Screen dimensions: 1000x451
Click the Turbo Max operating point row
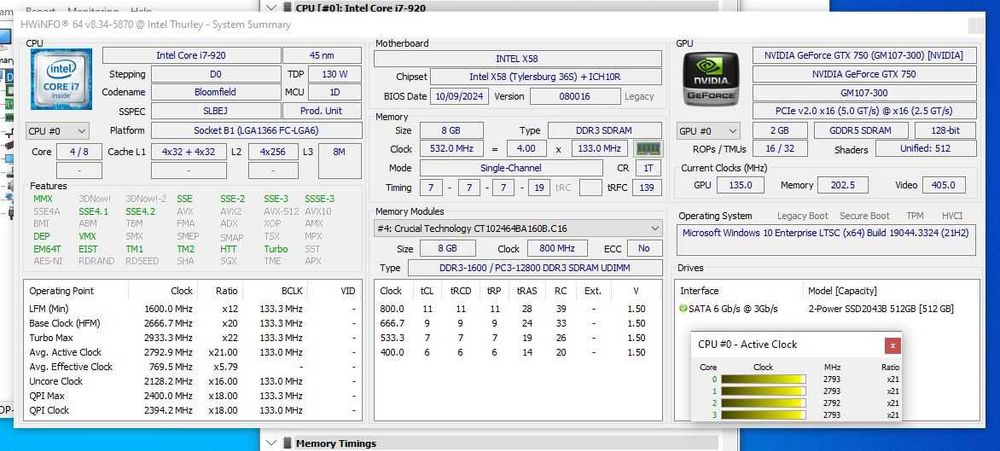(193, 338)
